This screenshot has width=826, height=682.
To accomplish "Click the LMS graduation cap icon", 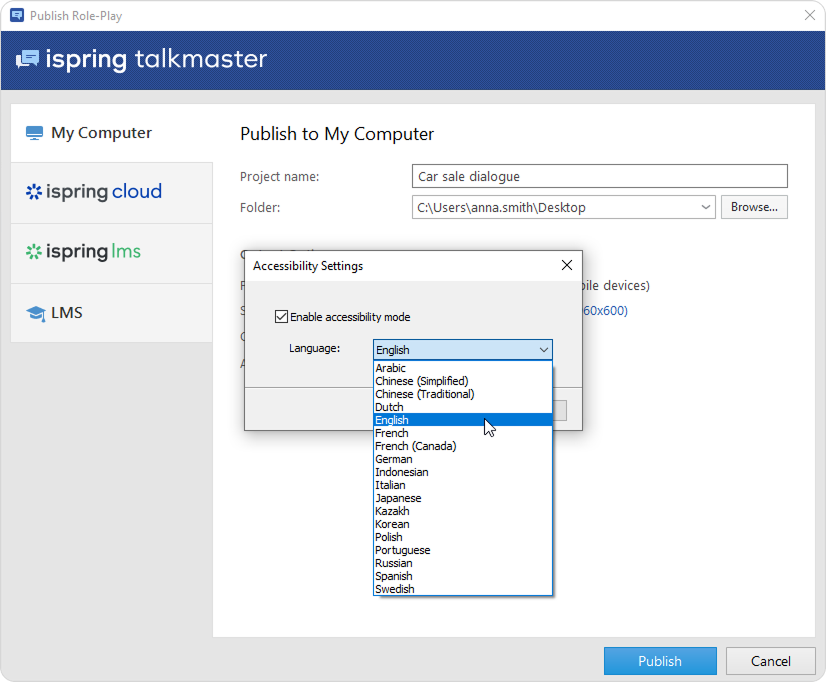I will tap(36, 313).
